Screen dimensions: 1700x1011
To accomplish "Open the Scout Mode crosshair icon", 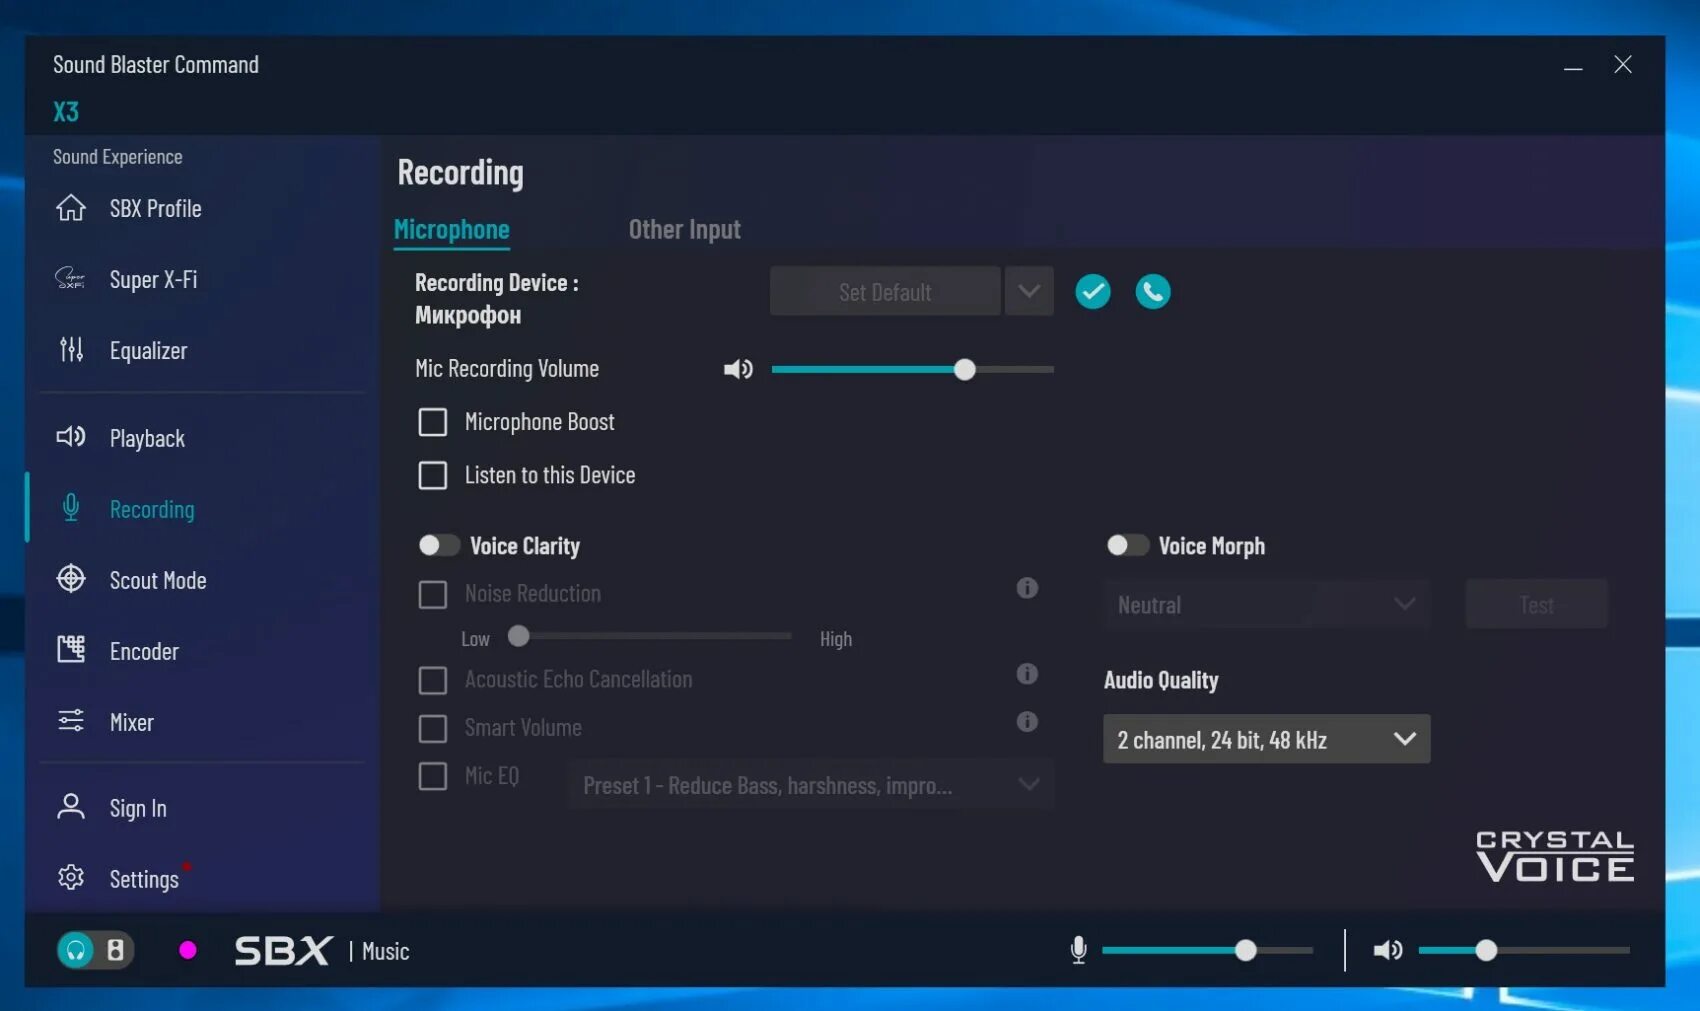I will [71, 579].
